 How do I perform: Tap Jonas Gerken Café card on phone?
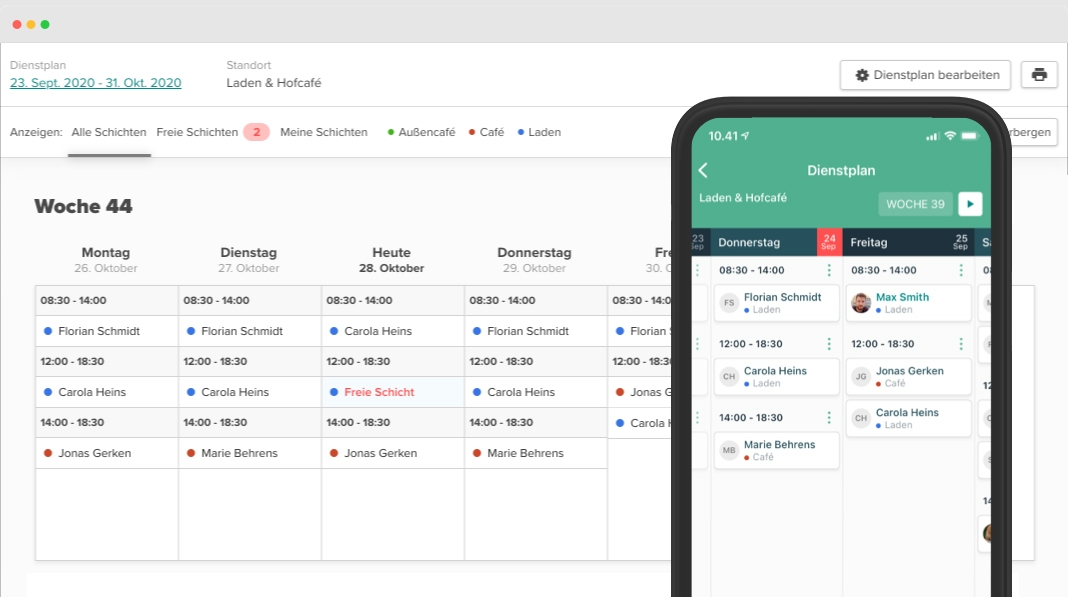coord(909,376)
